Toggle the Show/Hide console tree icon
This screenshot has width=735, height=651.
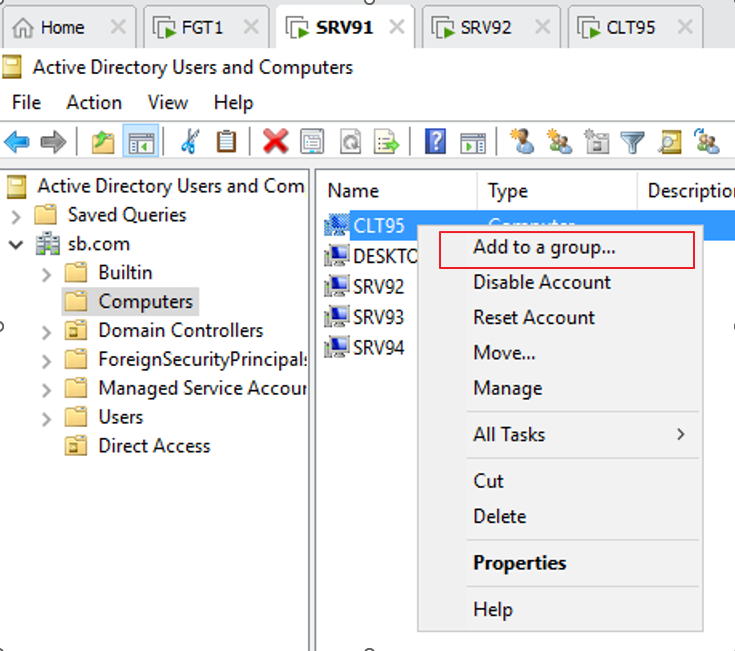coord(140,142)
